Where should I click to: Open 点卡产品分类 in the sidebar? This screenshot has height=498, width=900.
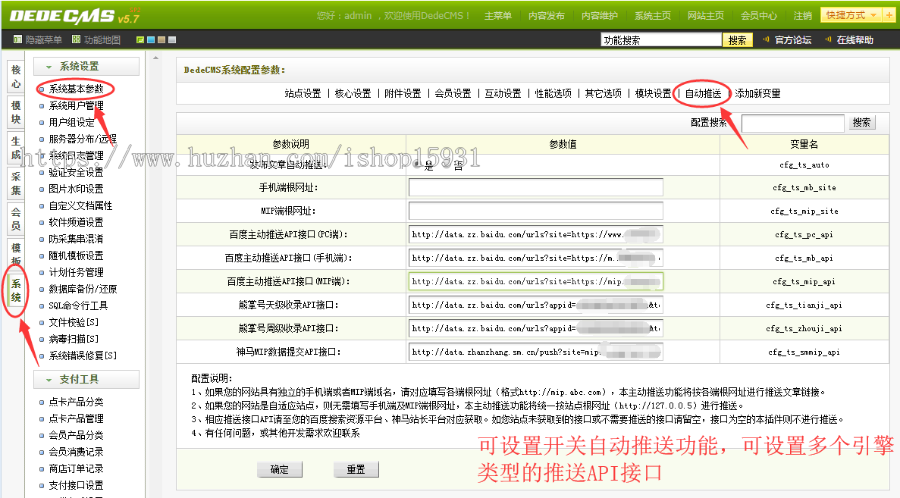click(x=76, y=402)
